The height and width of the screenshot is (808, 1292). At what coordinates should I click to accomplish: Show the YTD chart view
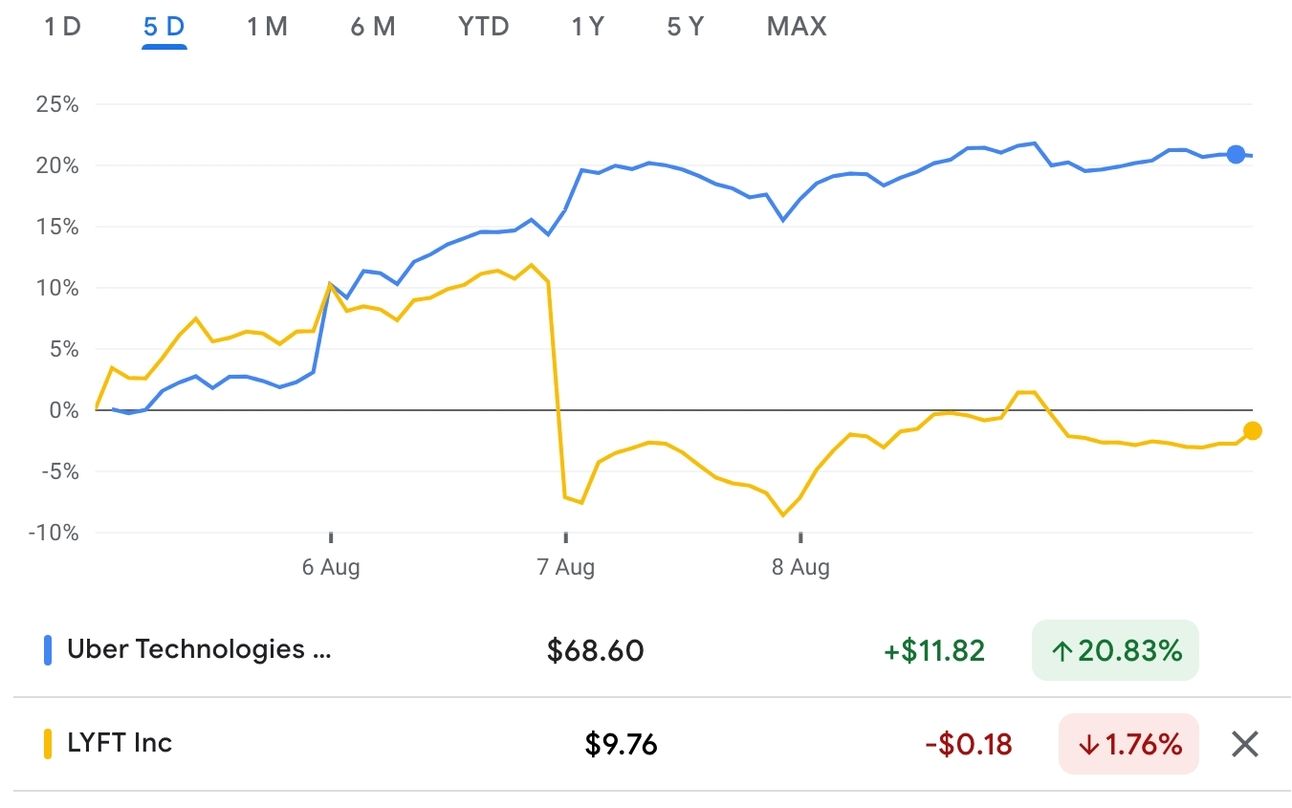[x=483, y=27]
